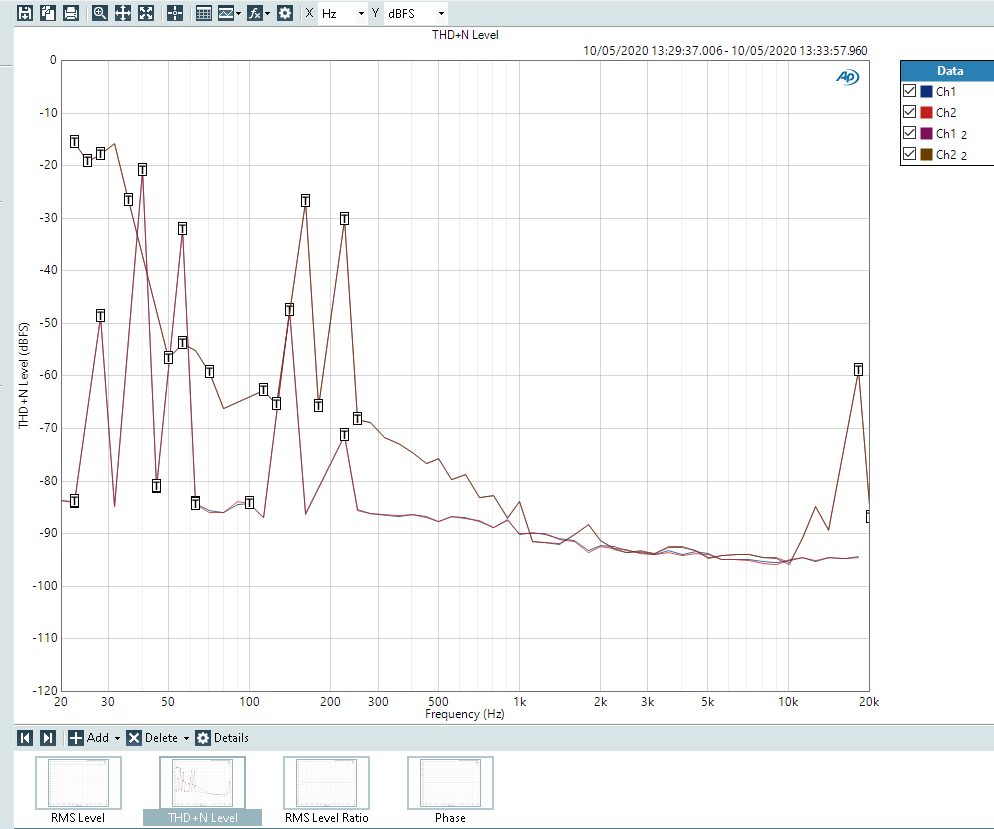
Task: Open graph settings gear in top toolbar
Action: point(285,13)
